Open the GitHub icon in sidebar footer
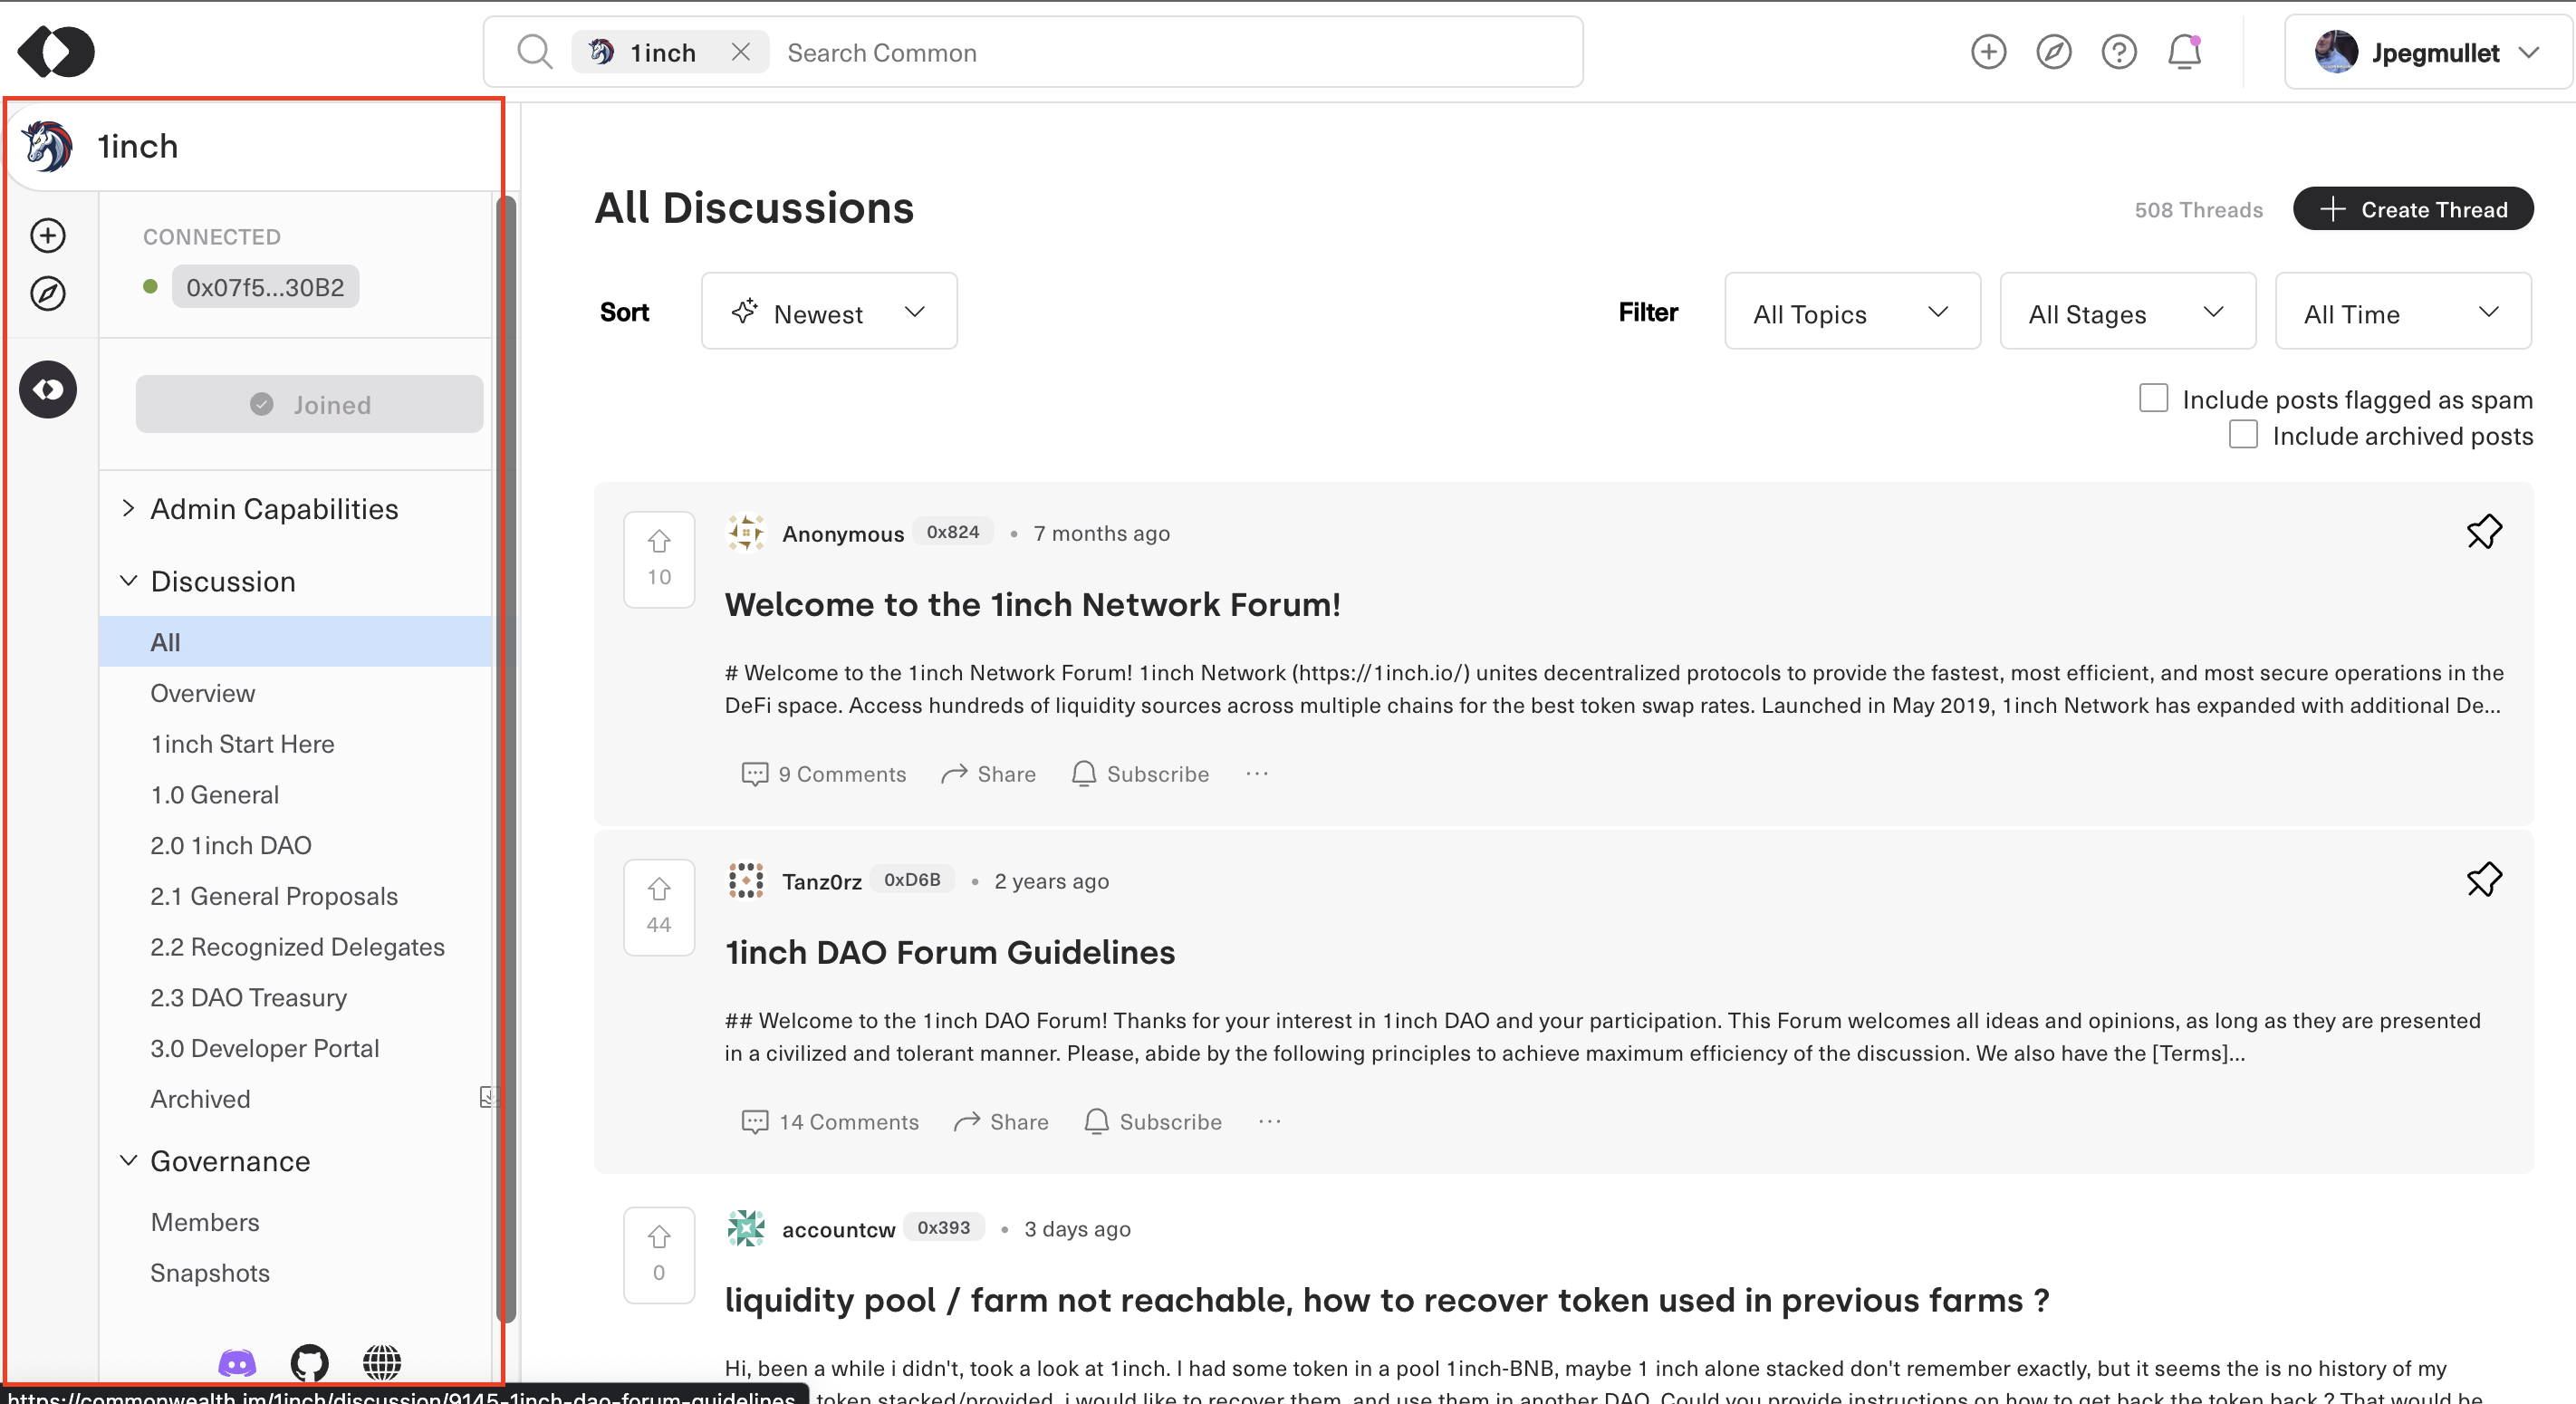This screenshot has width=2576, height=1404. click(x=309, y=1362)
